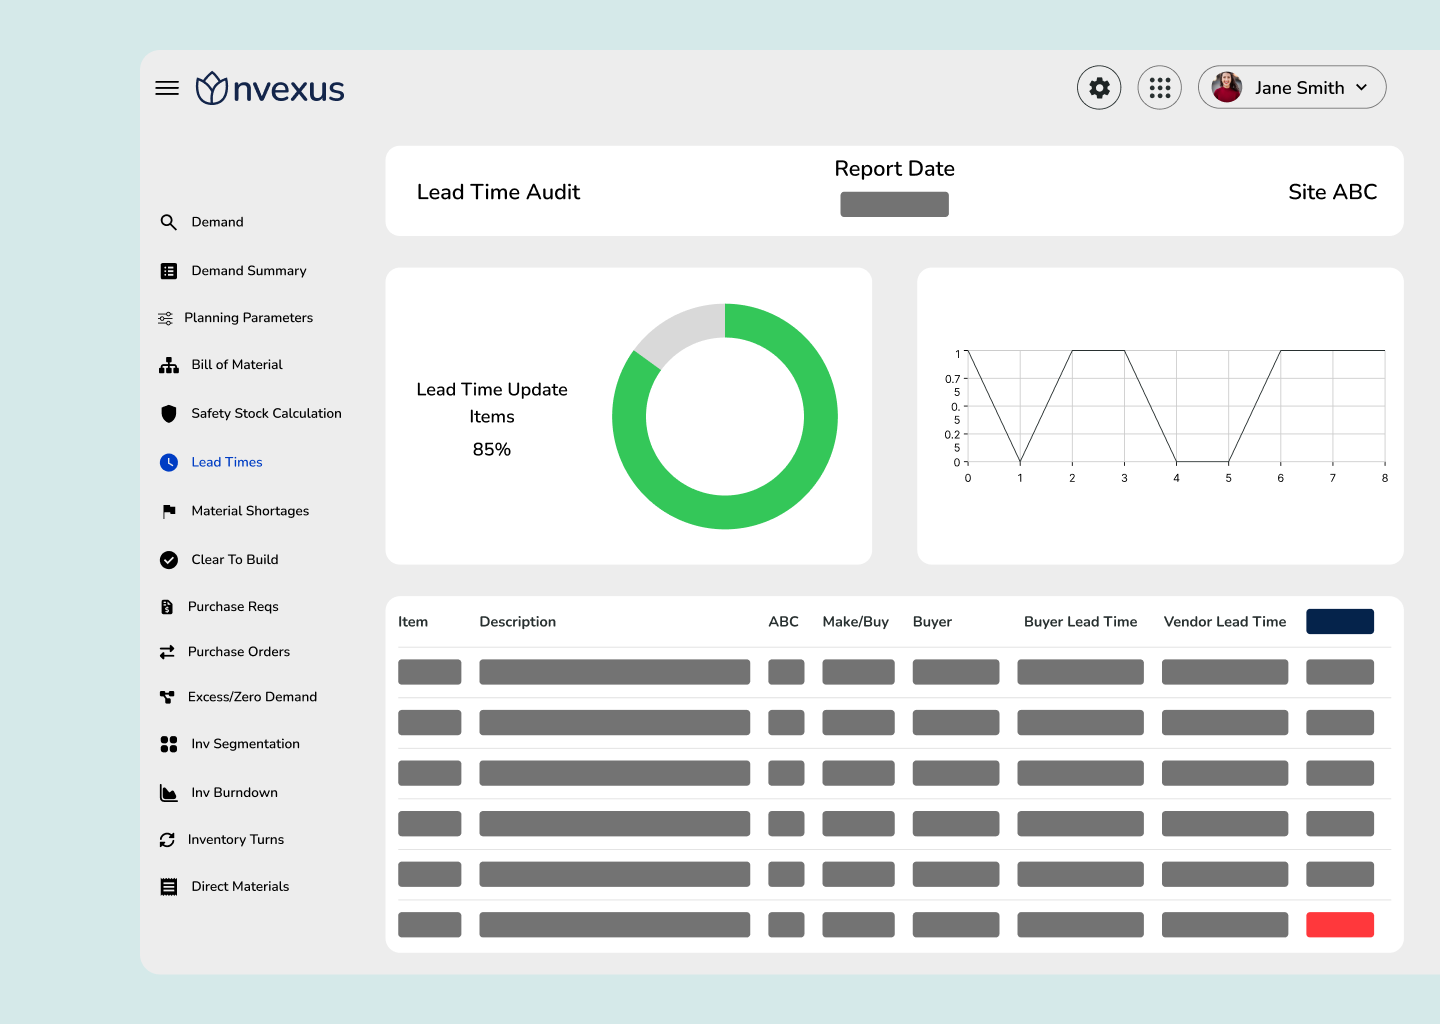
Task: Click the Demand Summary list icon
Action: pyautogui.click(x=169, y=271)
